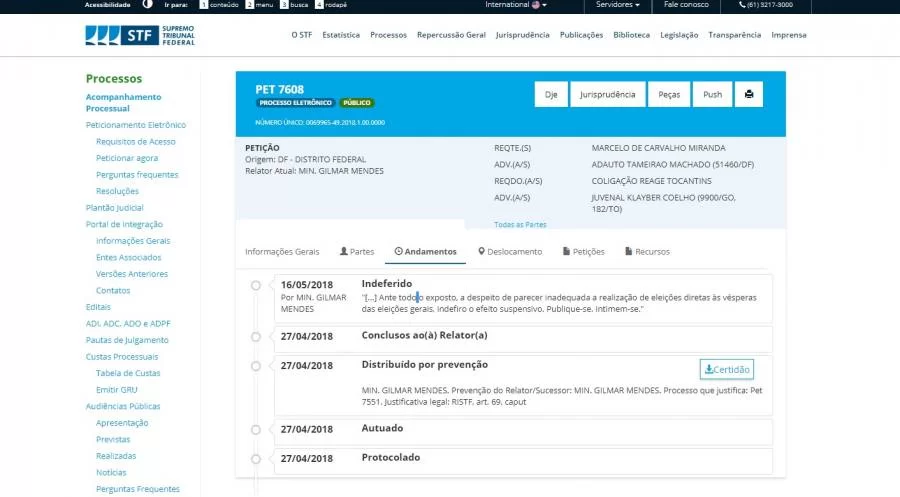Click the Dje button

pyautogui.click(x=550, y=94)
